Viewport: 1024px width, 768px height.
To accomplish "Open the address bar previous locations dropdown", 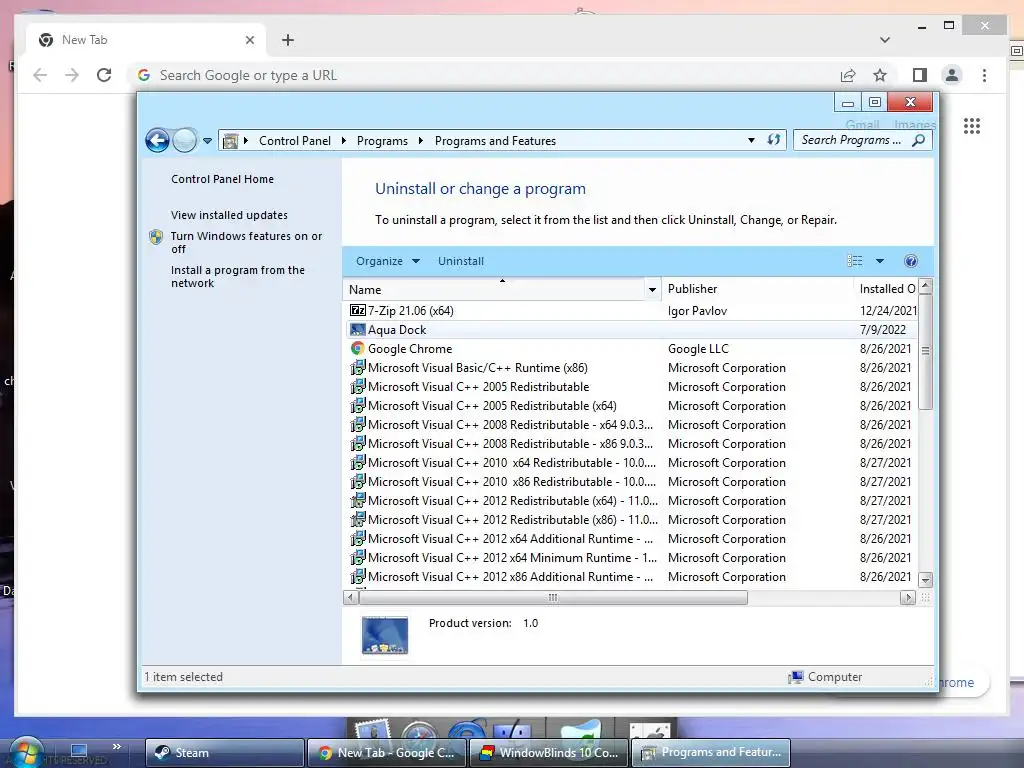I will click(751, 140).
